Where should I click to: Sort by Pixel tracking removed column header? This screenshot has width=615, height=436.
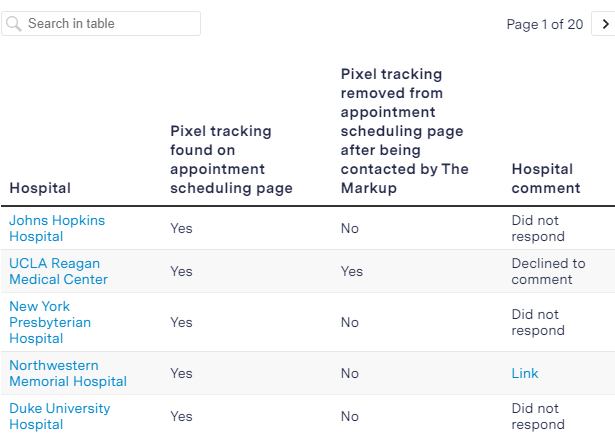tap(404, 131)
